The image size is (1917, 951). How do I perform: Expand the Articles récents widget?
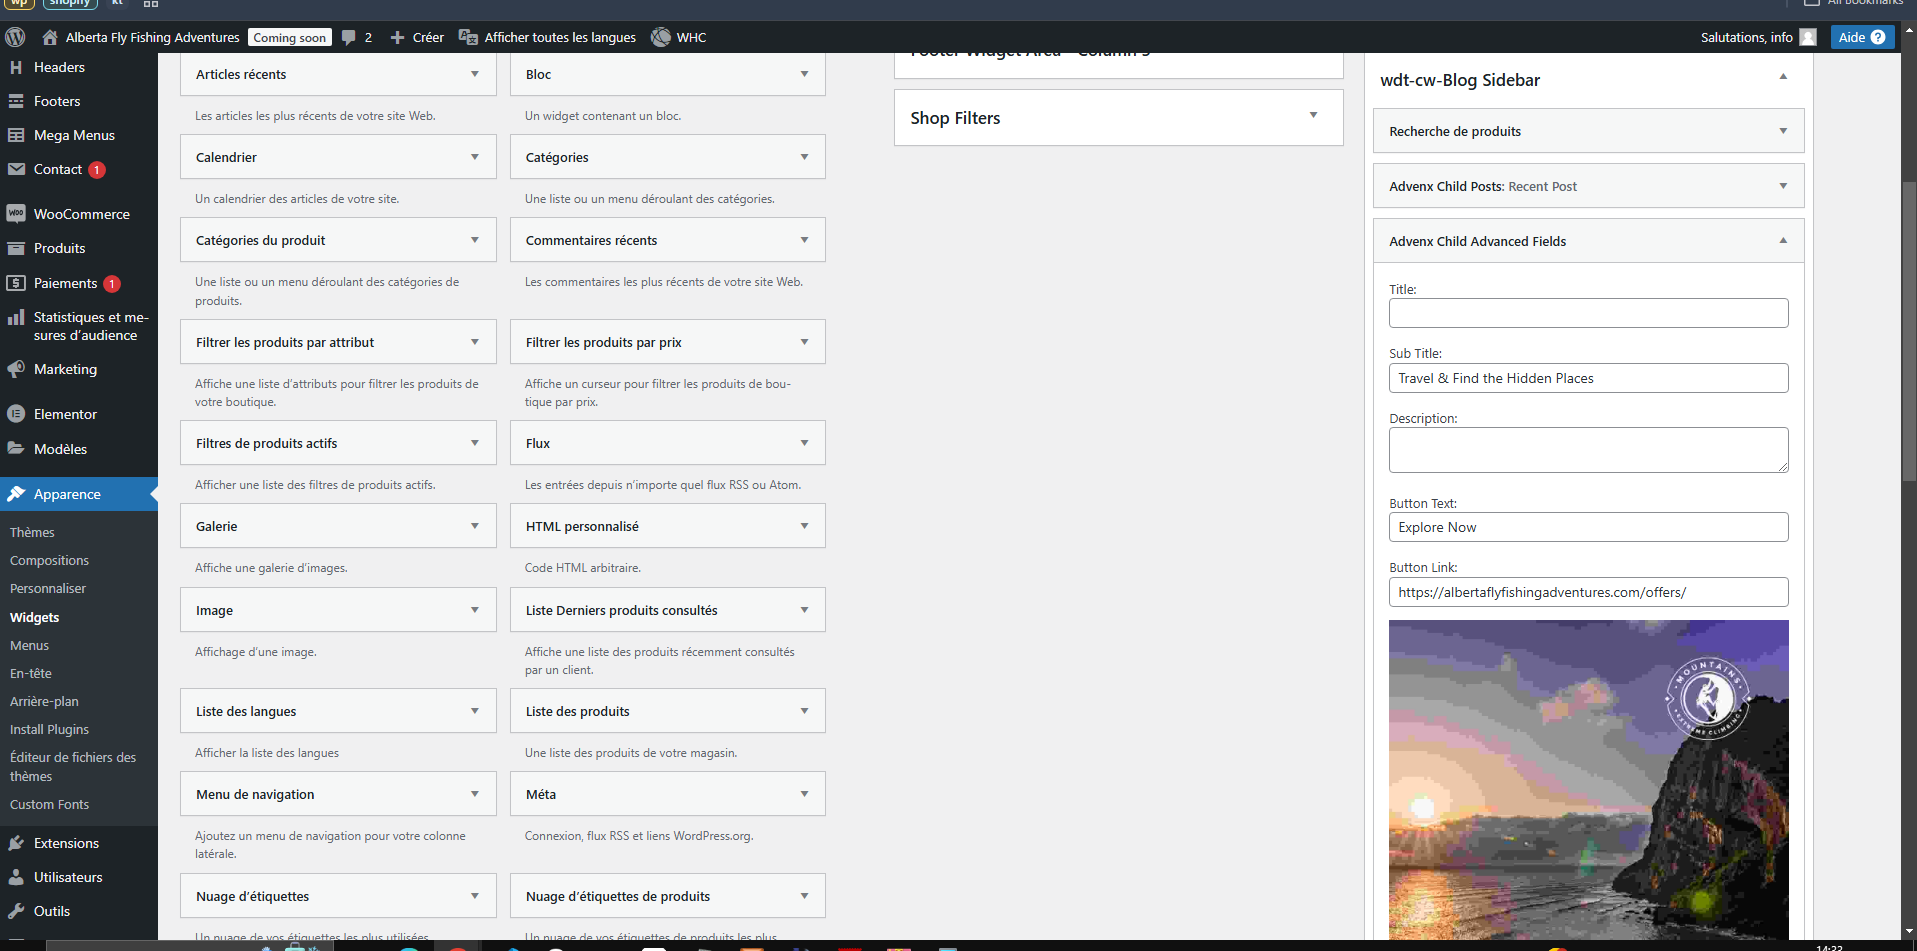(x=475, y=74)
